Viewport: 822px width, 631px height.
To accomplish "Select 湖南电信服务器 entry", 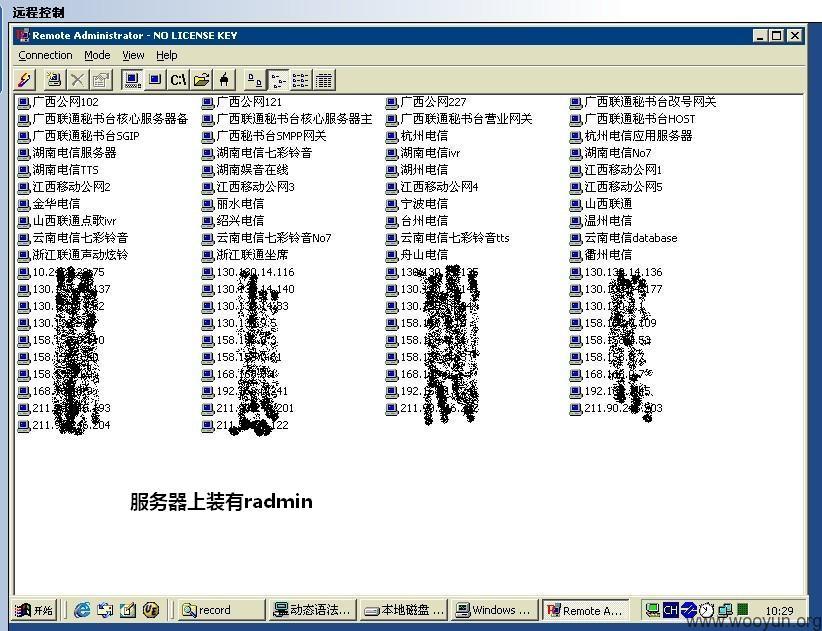I will pos(67,153).
